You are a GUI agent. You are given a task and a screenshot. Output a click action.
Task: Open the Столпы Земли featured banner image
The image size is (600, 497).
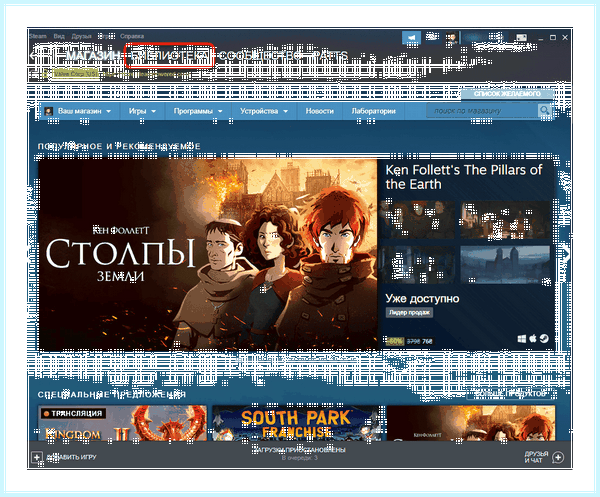208,254
